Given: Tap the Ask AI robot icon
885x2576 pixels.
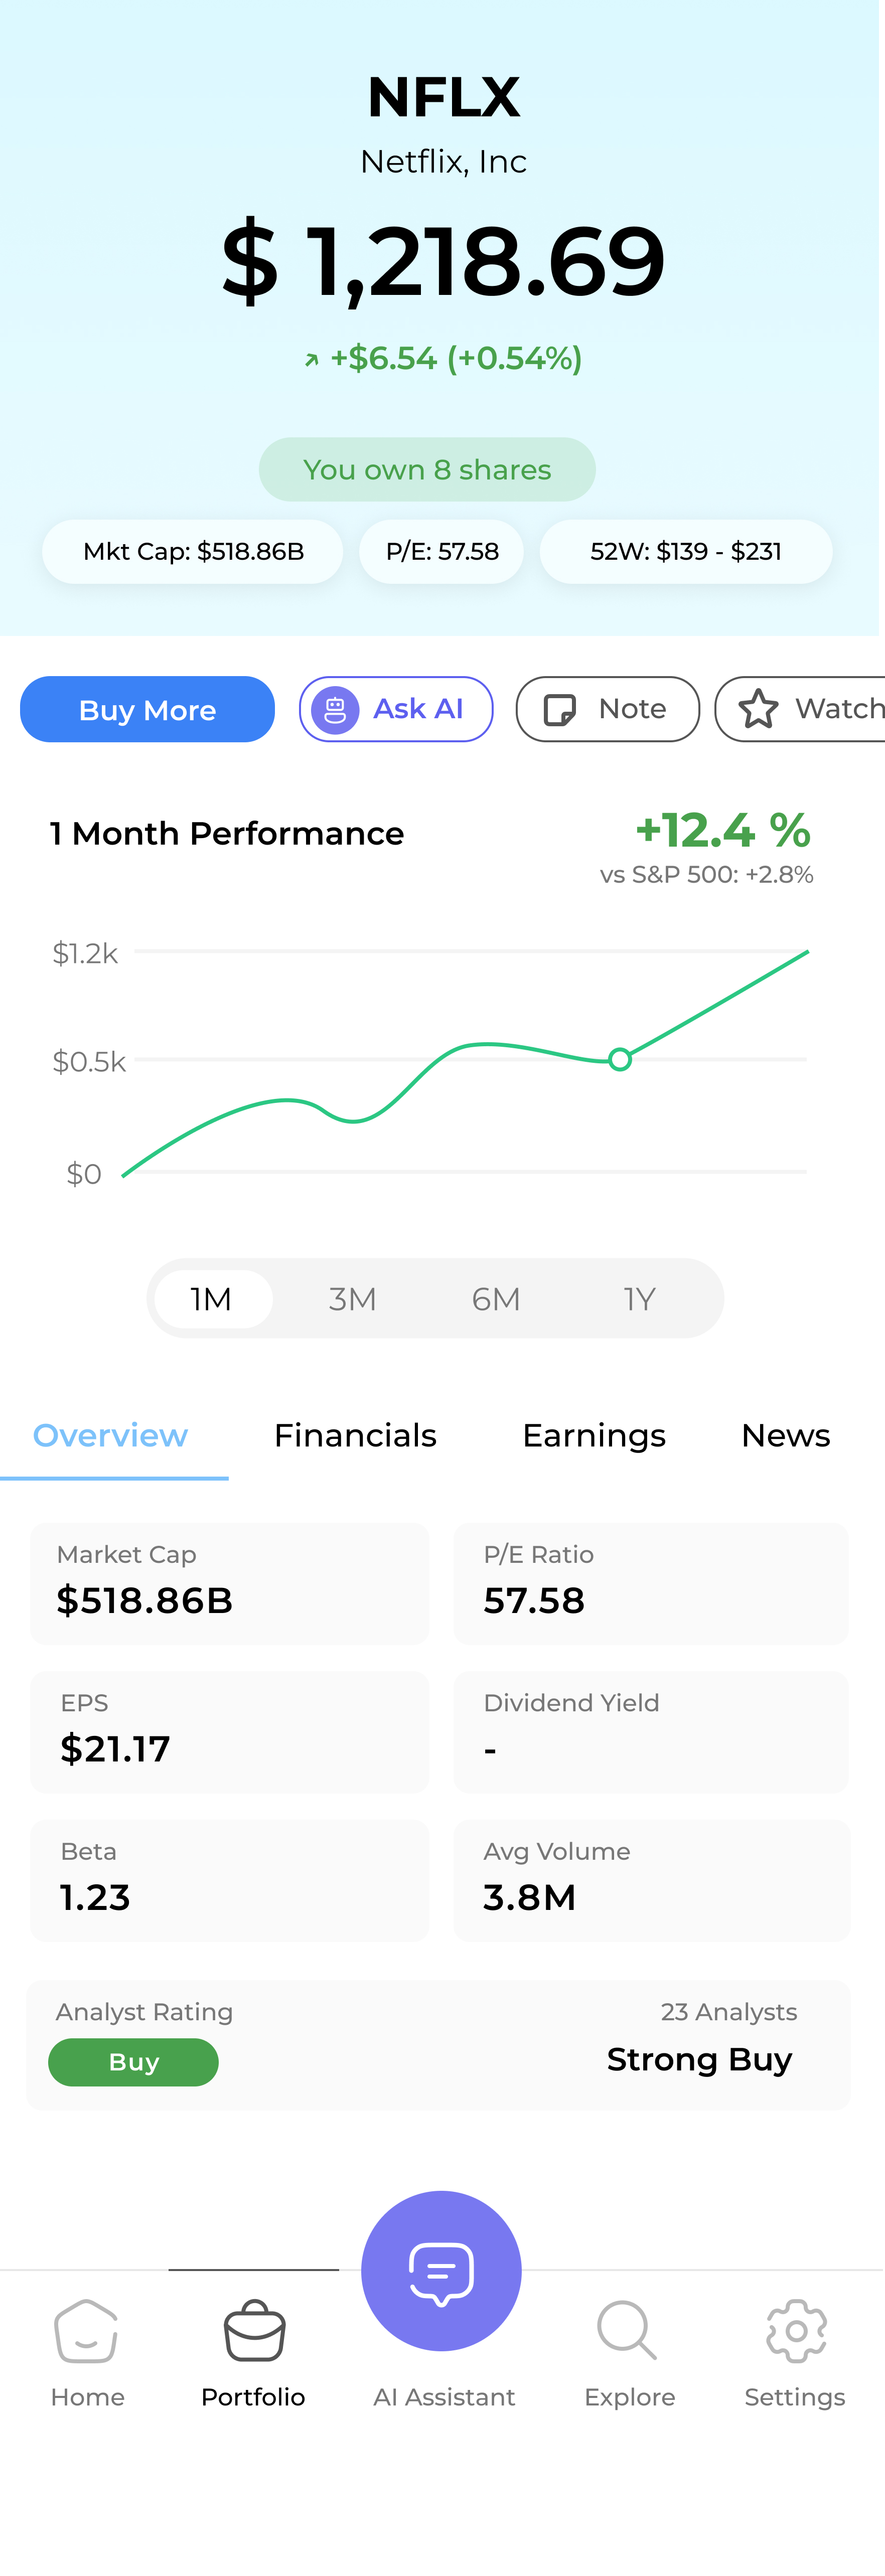Looking at the screenshot, I should [335, 710].
